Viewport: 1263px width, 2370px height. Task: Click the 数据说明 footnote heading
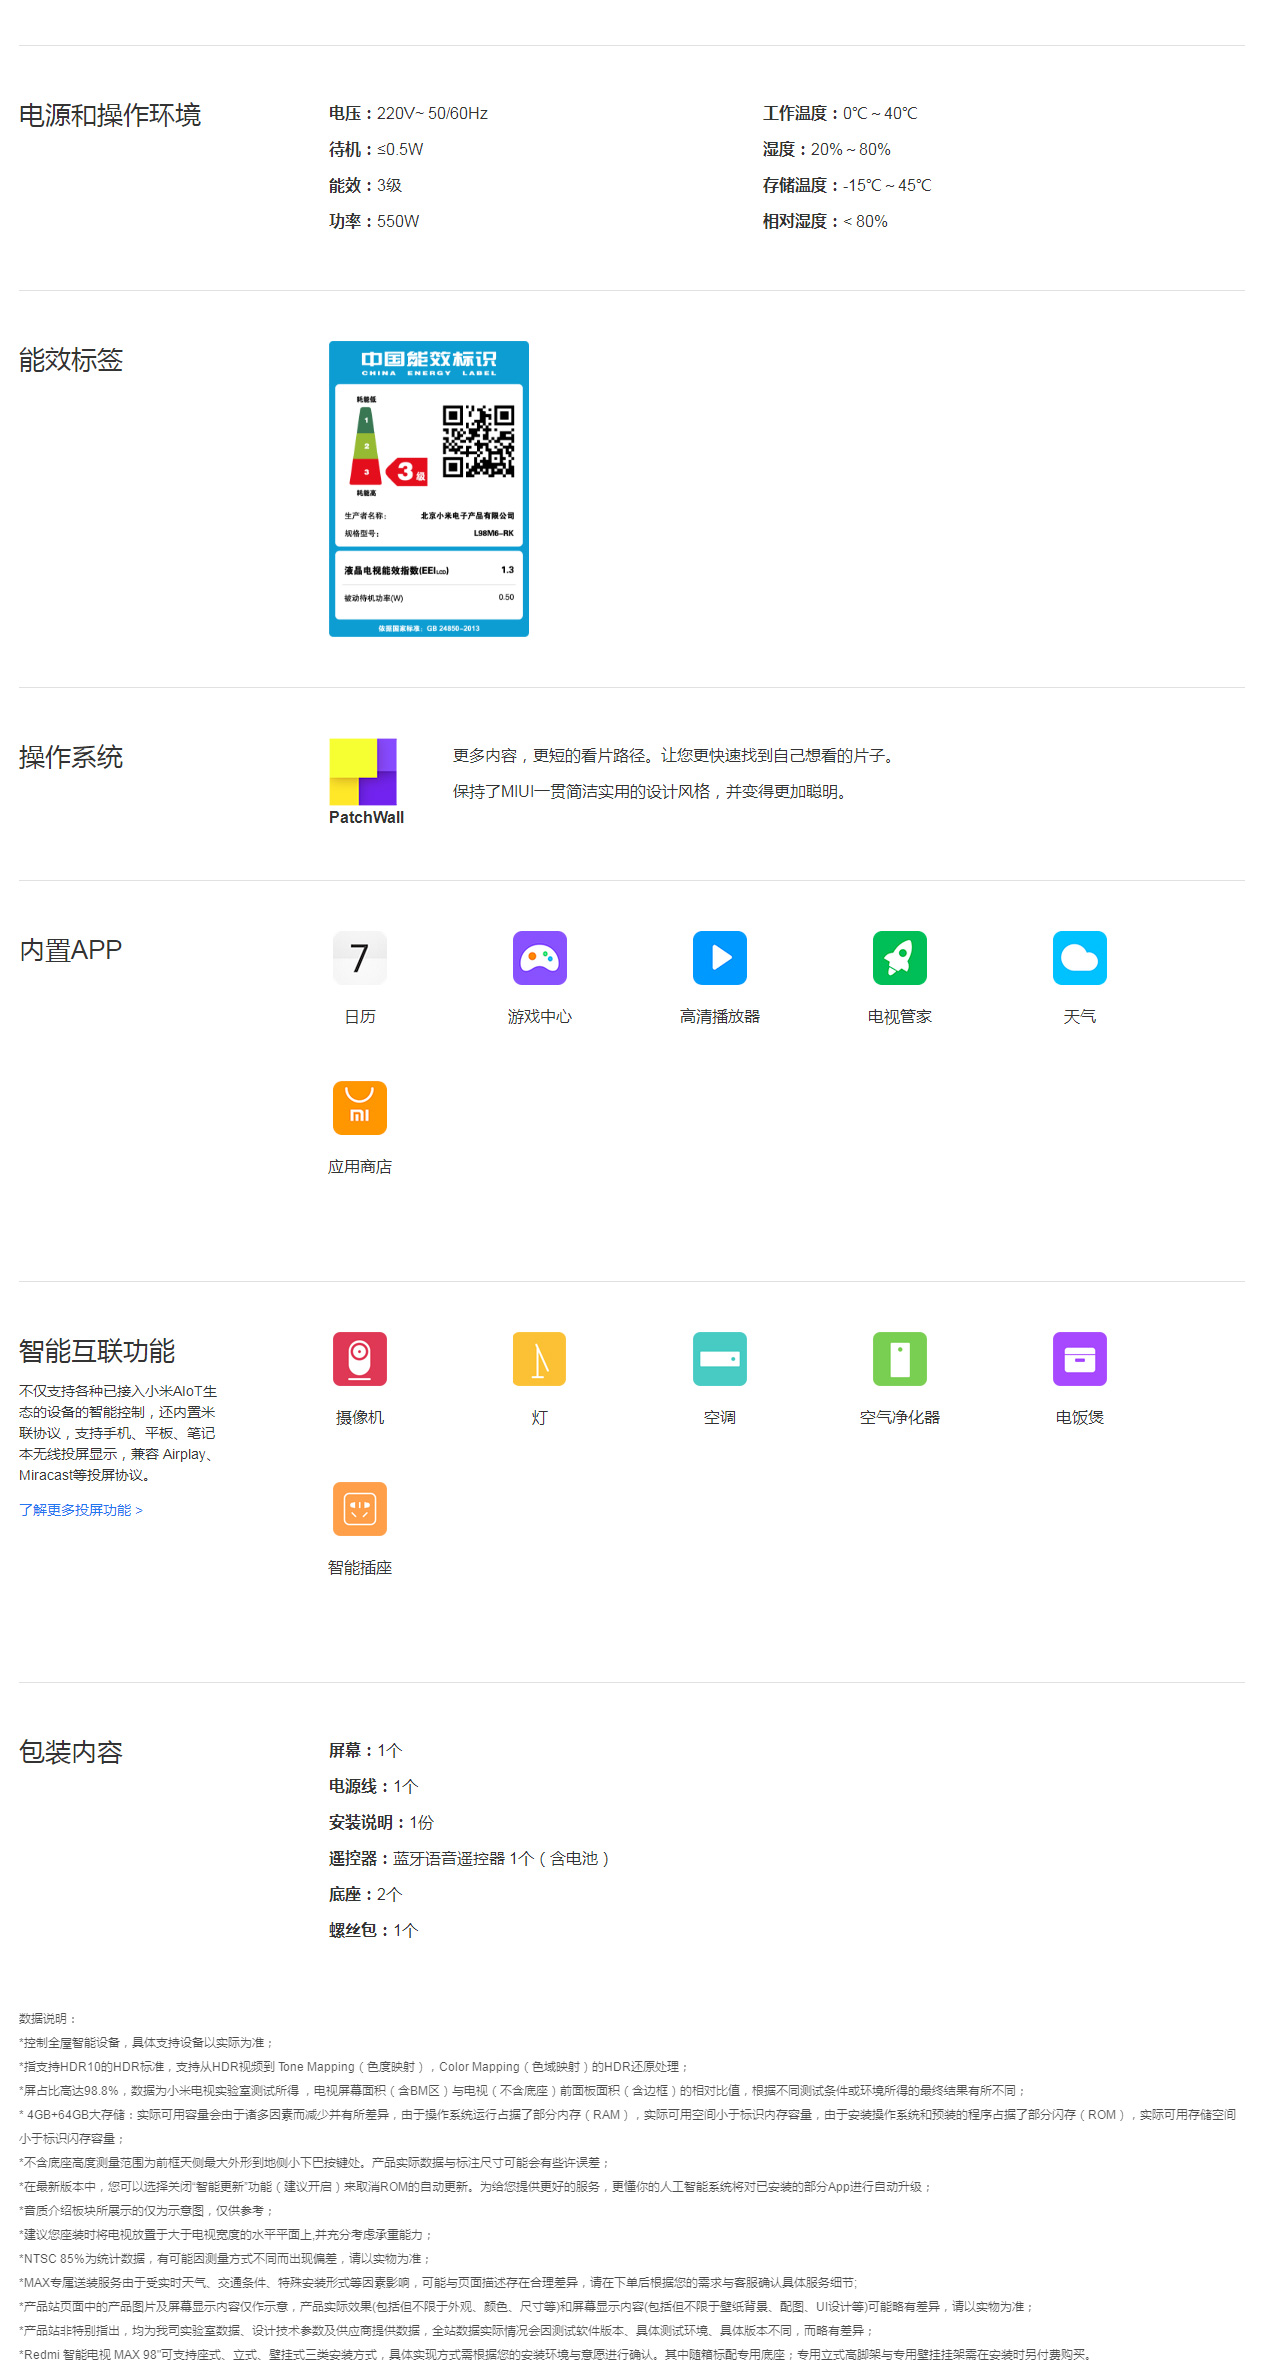pyautogui.click(x=48, y=2018)
